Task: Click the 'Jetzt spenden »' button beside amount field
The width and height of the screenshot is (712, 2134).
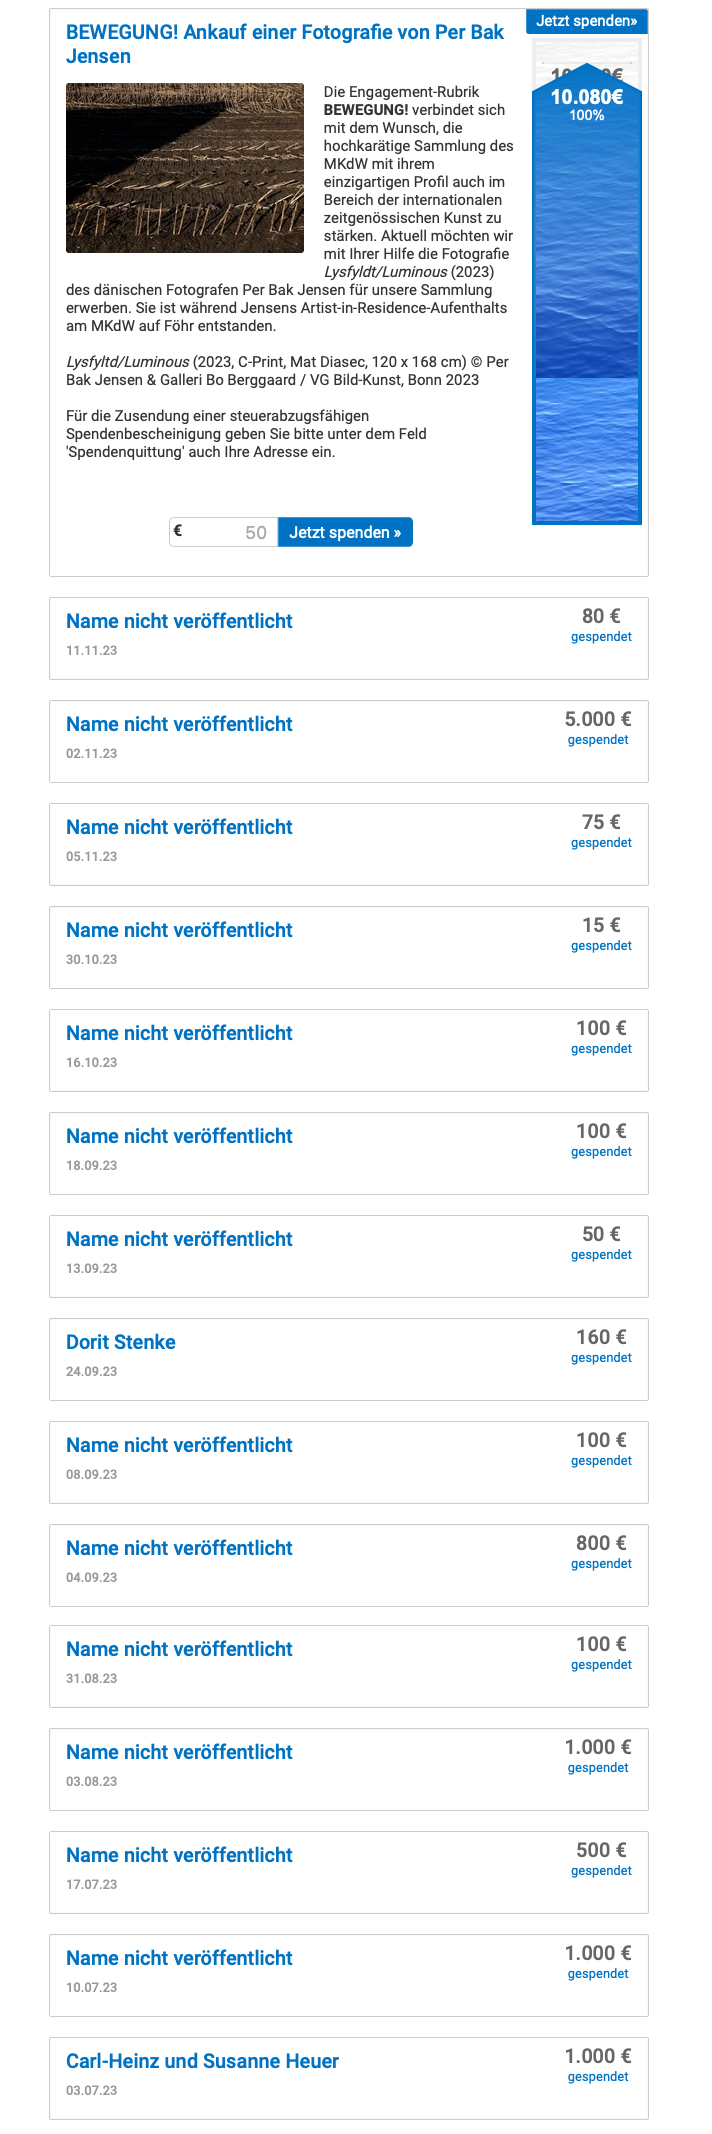Action: click(x=345, y=532)
